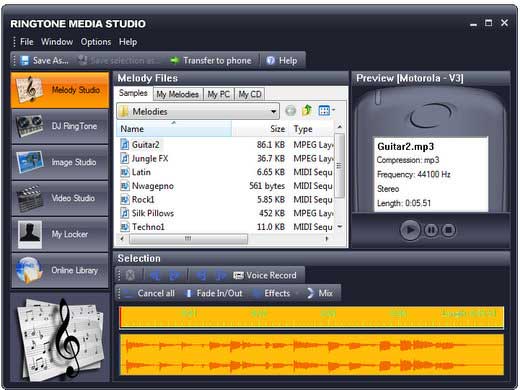Click the Transfer to phone button
Screen dimensions: 520x390
coord(211,60)
